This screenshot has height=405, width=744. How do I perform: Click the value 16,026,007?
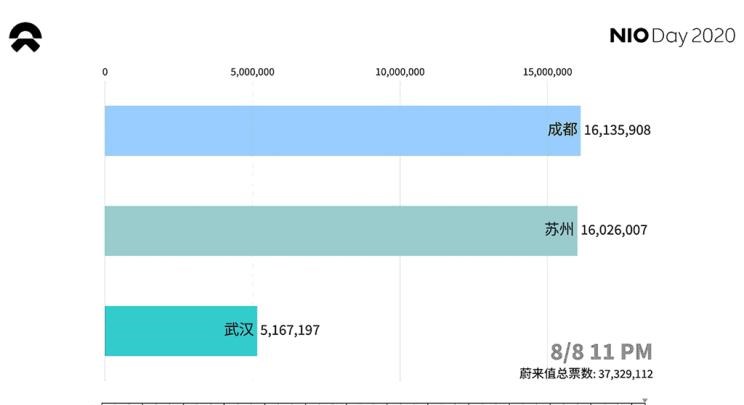(x=614, y=230)
